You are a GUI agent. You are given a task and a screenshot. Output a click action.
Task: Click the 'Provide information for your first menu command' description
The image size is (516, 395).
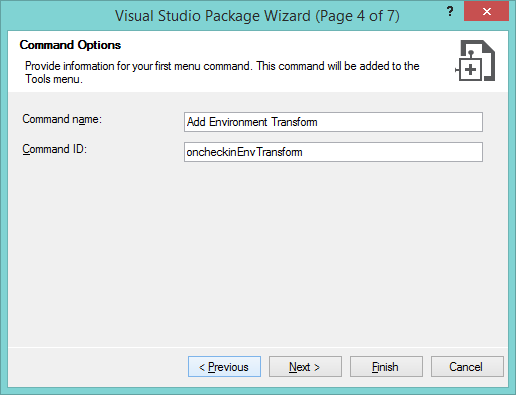[x=222, y=72]
